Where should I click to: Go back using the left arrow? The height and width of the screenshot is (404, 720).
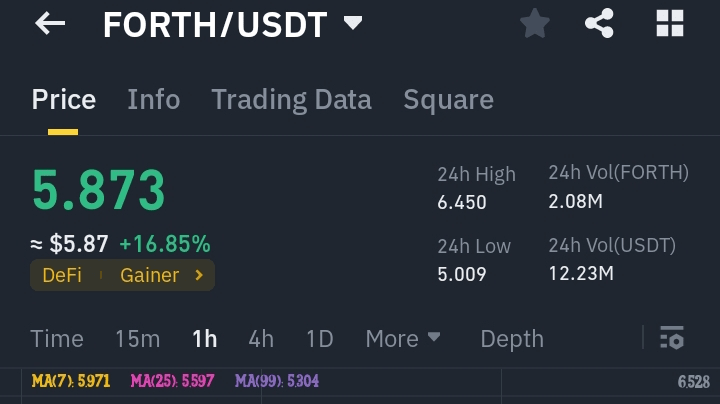pyautogui.click(x=50, y=23)
